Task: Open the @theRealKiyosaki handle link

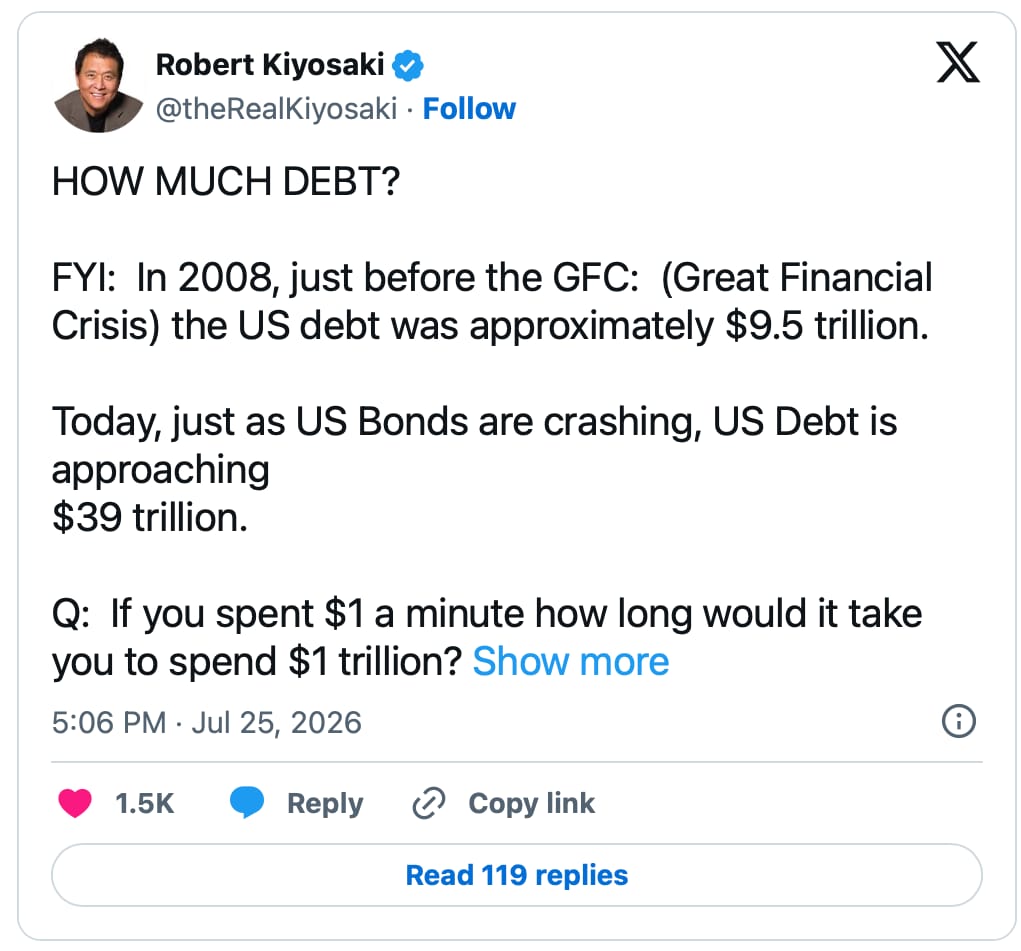Action: pos(276,109)
